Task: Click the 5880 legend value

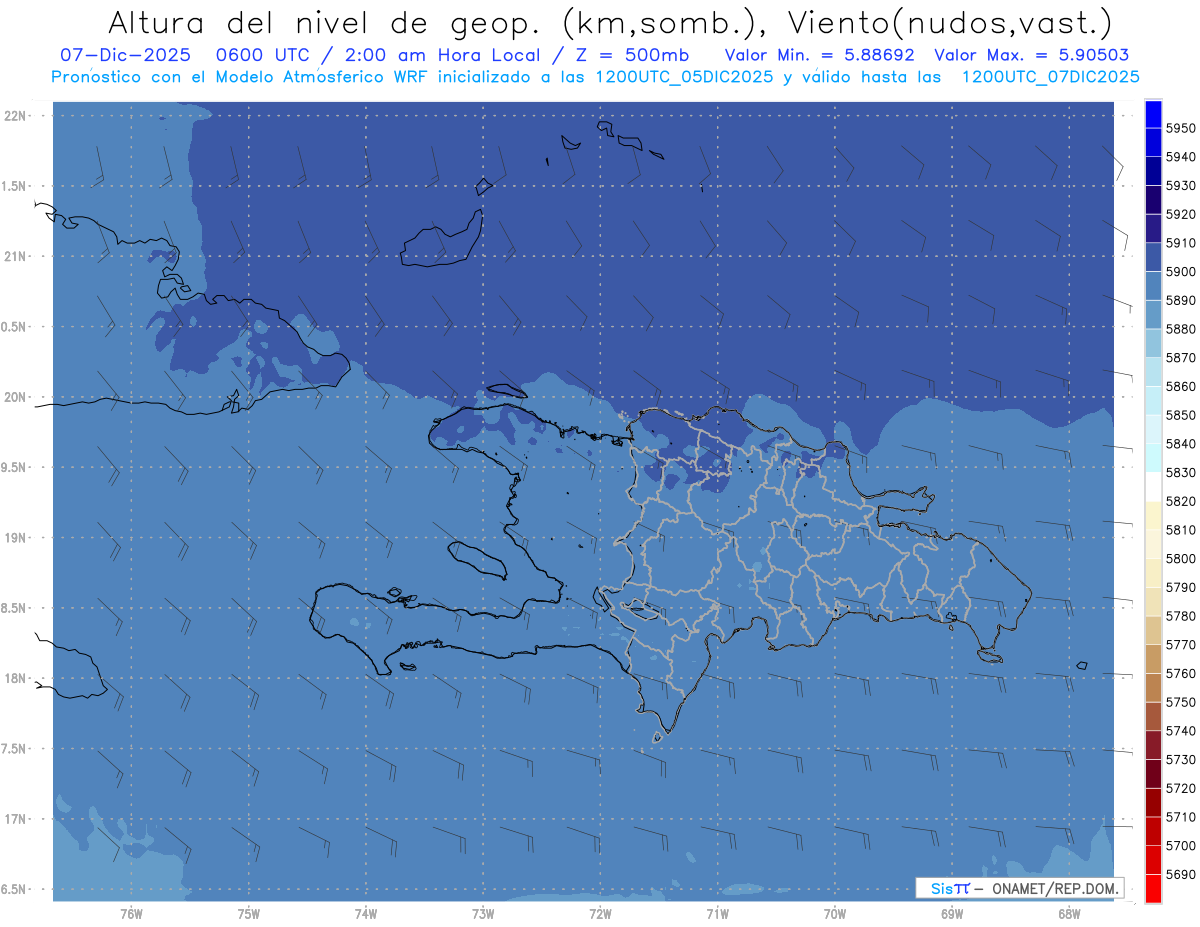Action: pos(1180,329)
